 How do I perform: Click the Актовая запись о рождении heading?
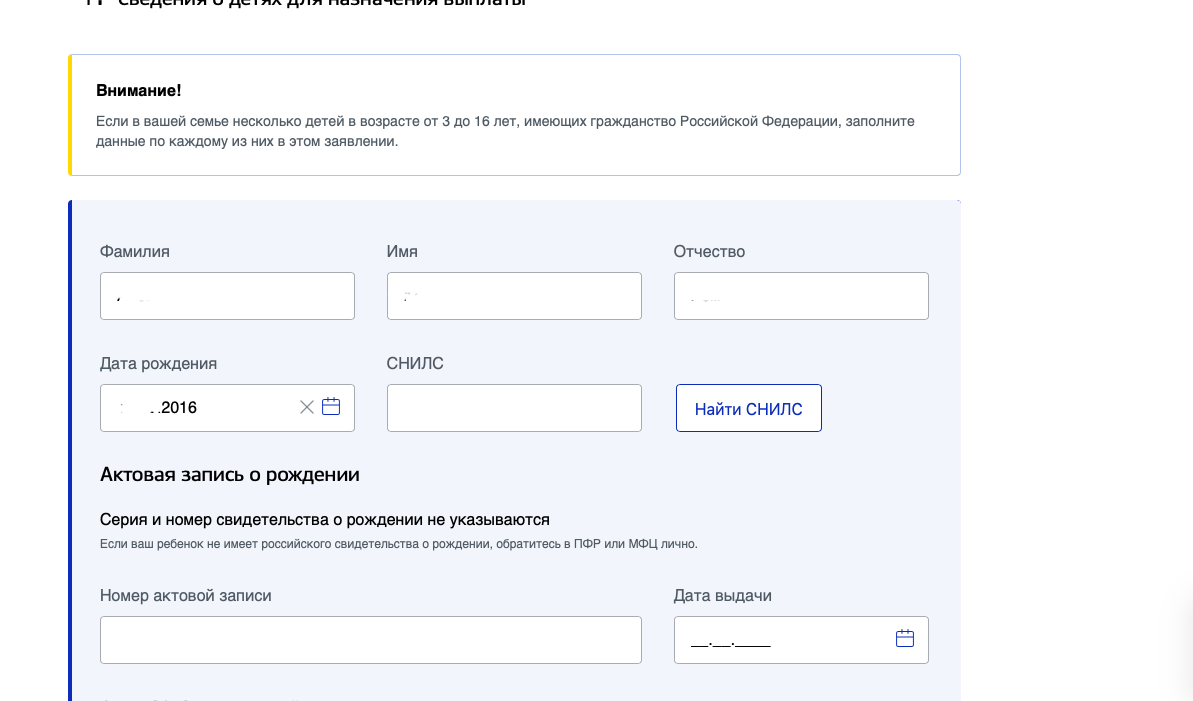click(230, 474)
